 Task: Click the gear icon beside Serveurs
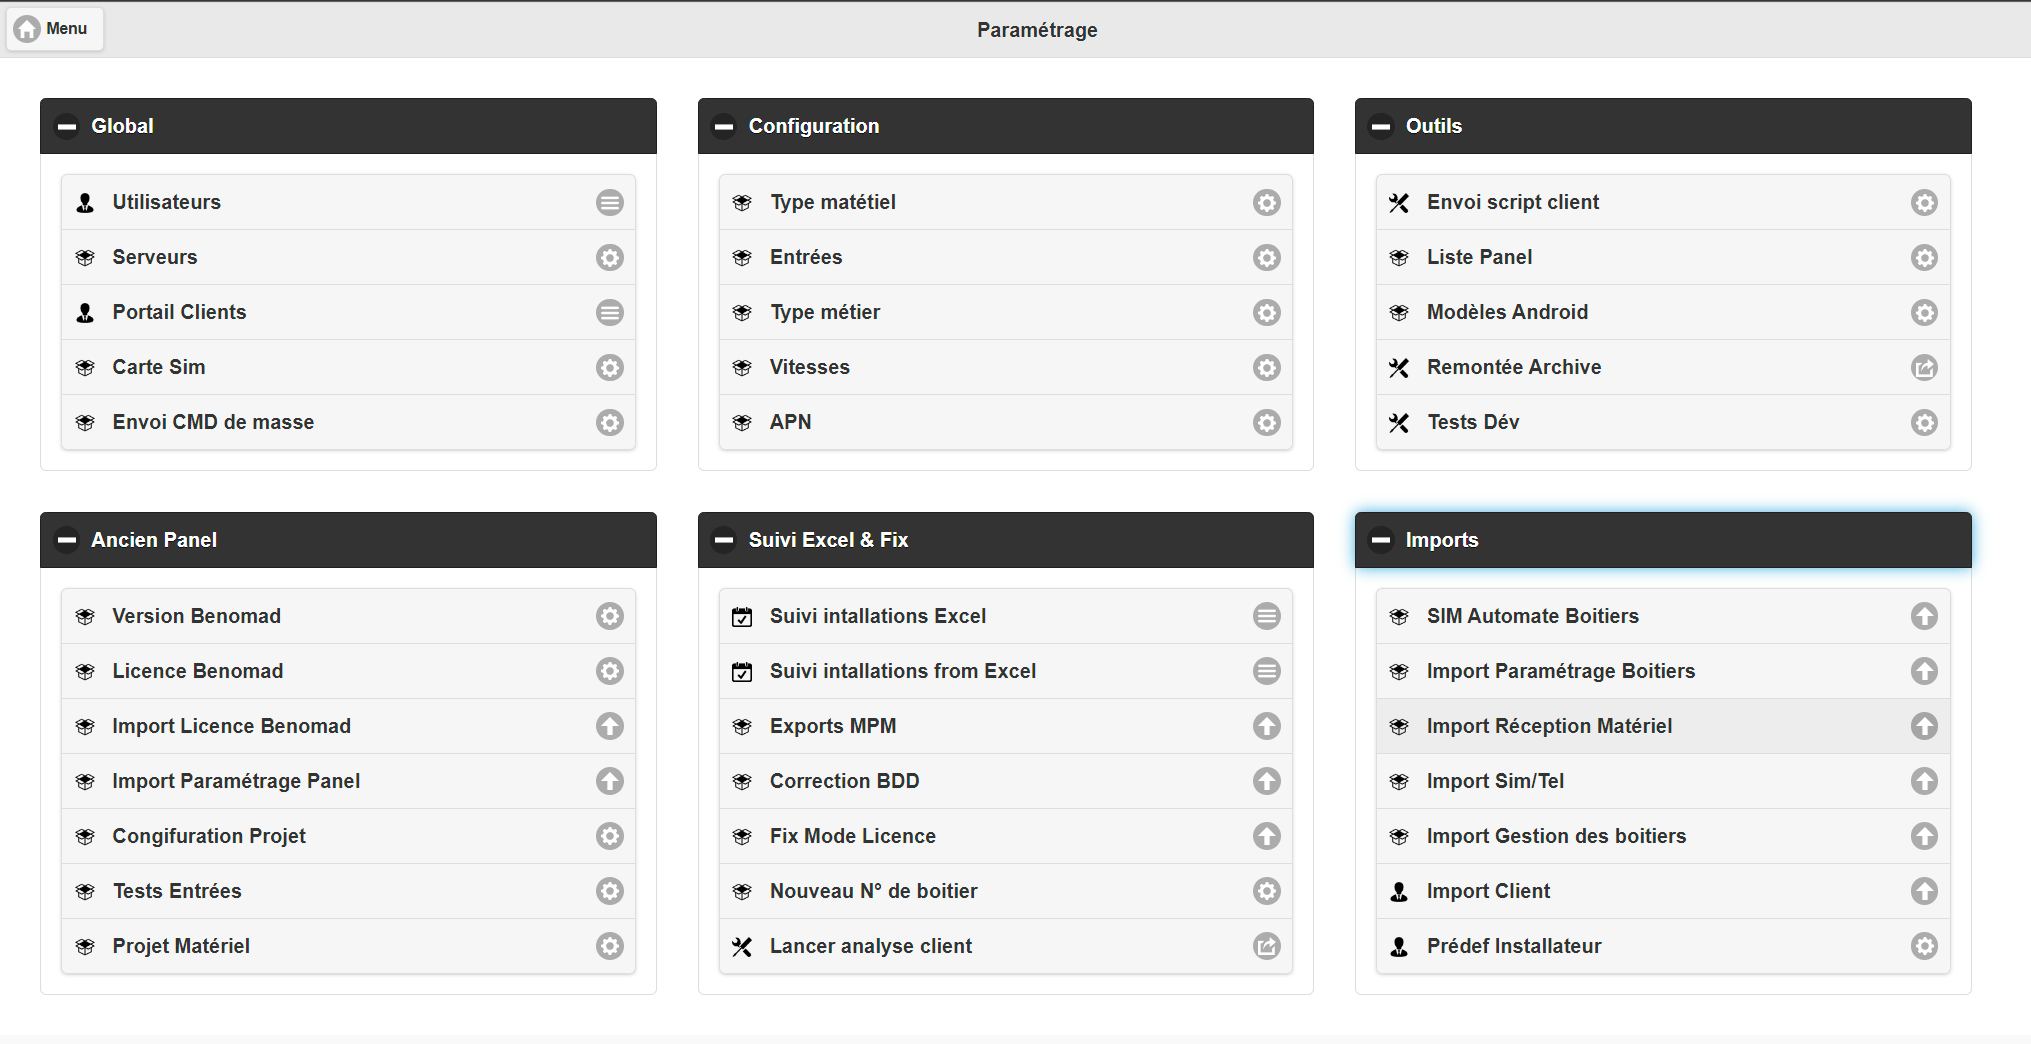[609, 258]
